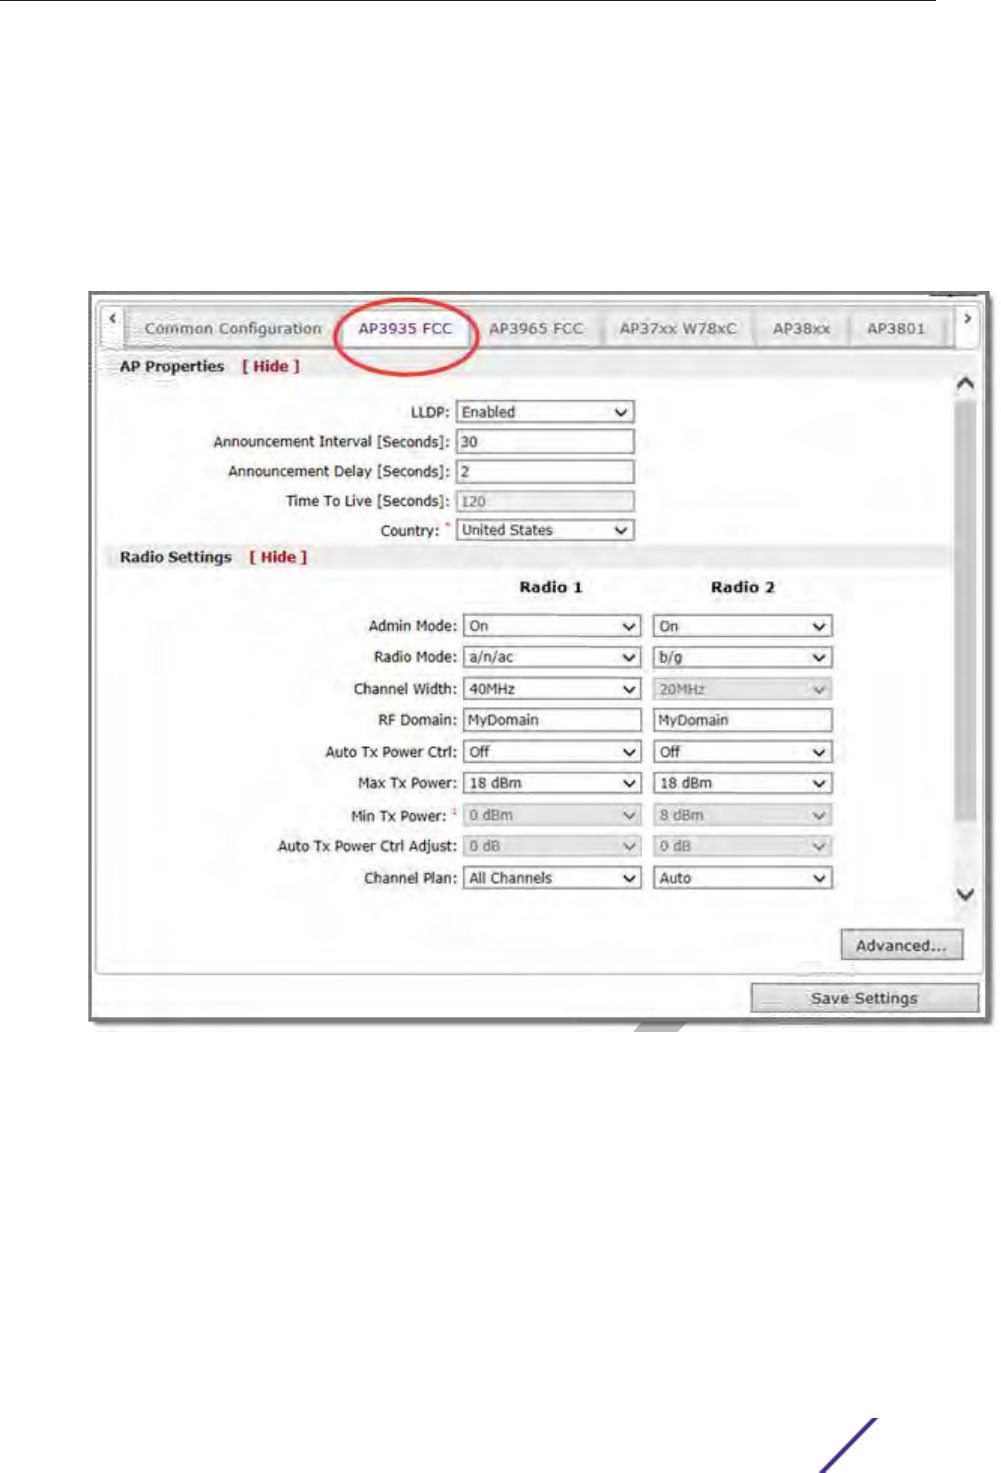1001x1473 pixels.
Task: Click the Announcement Interval field
Action: point(545,441)
